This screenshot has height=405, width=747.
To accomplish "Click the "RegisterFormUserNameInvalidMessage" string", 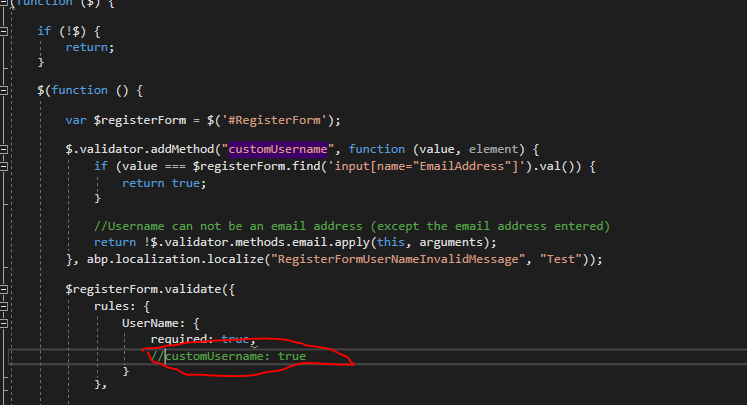I will [x=398, y=259].
